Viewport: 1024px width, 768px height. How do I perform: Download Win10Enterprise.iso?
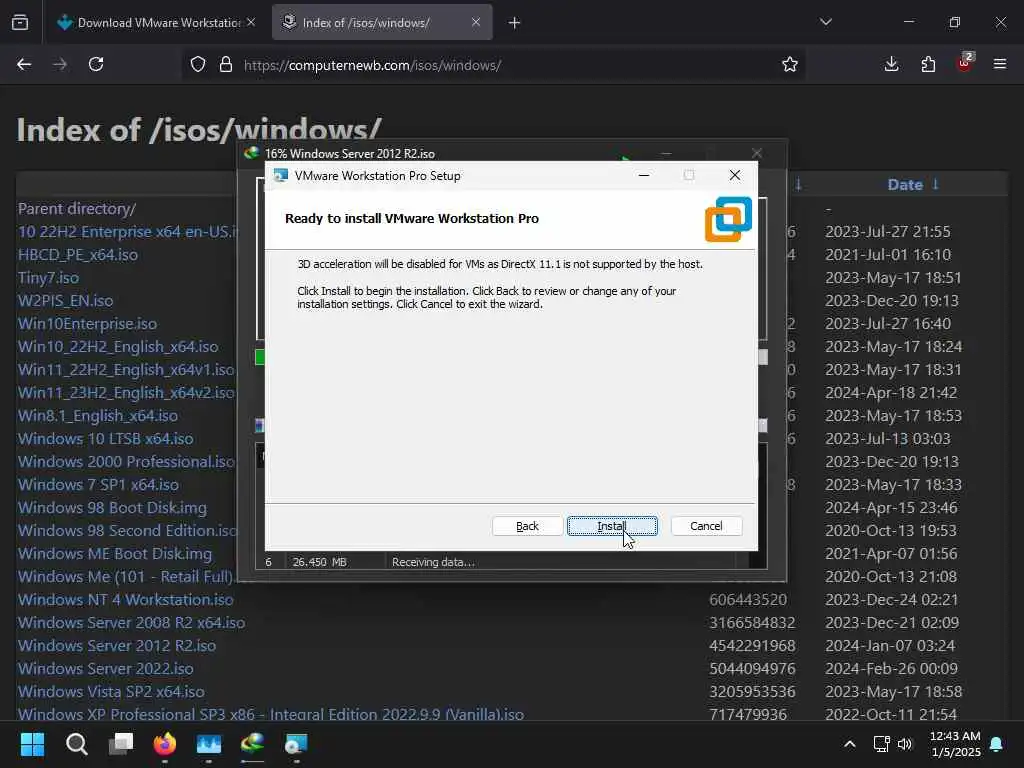[x=88, y=323]
